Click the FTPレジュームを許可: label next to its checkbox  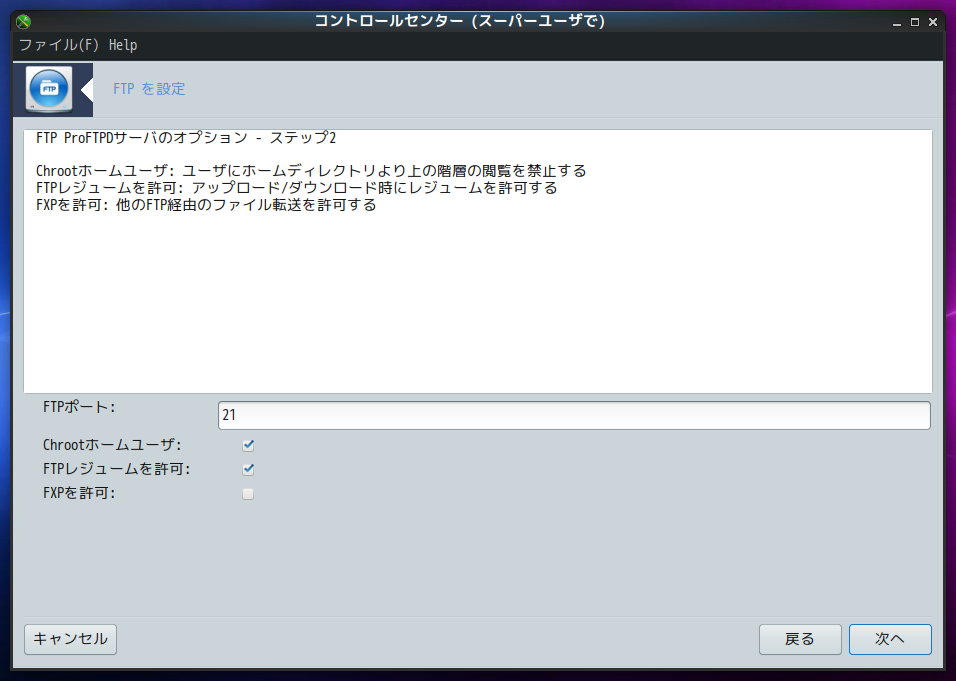tap(116, 469)
